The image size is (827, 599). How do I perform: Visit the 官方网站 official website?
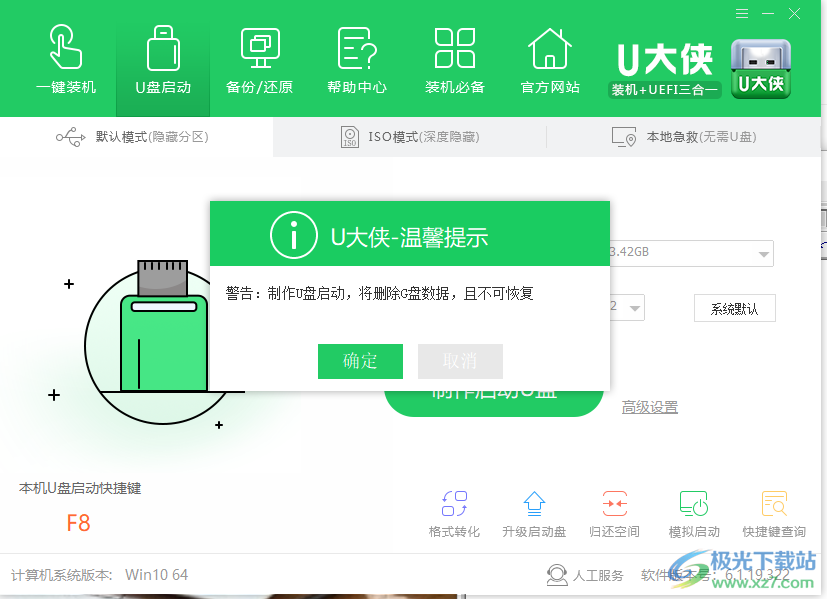pos(550,59)
